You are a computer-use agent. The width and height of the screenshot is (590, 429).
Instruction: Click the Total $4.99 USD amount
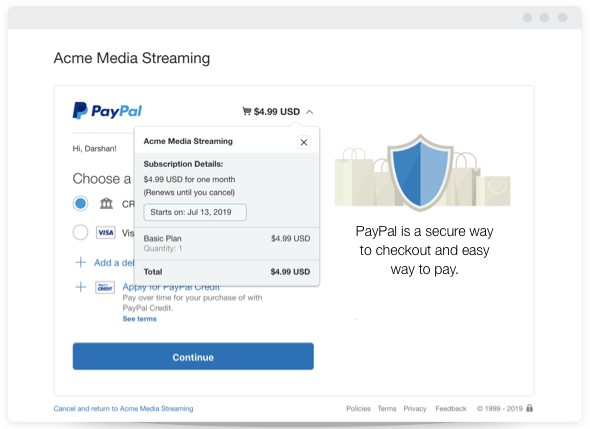click(x=290, y=272)
